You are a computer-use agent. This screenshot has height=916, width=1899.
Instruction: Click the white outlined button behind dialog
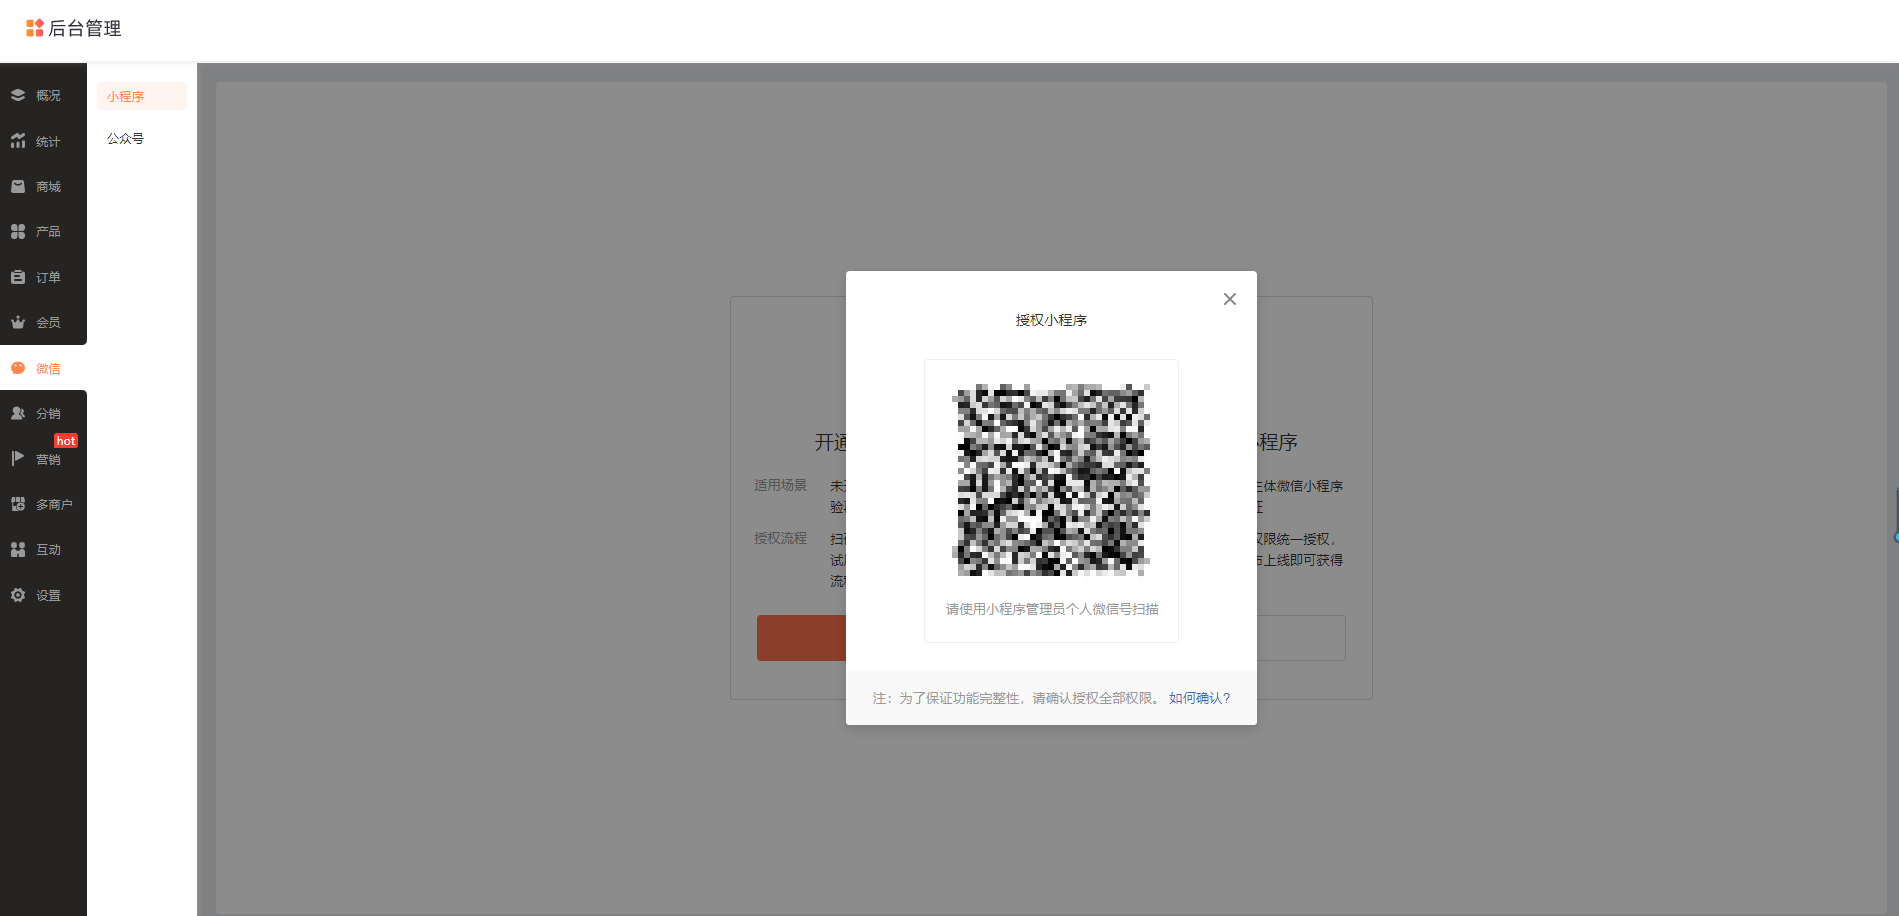1301,638
